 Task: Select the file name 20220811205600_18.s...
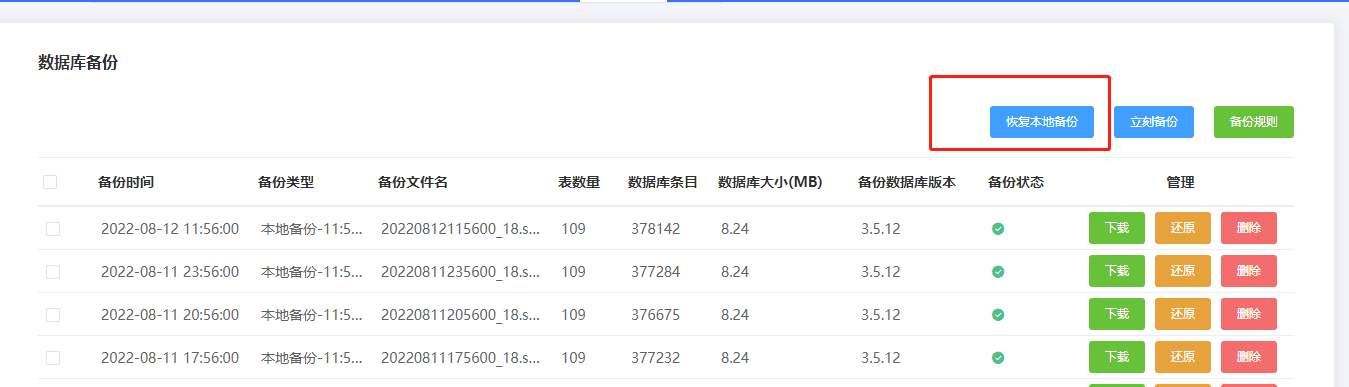coord(461,315)
